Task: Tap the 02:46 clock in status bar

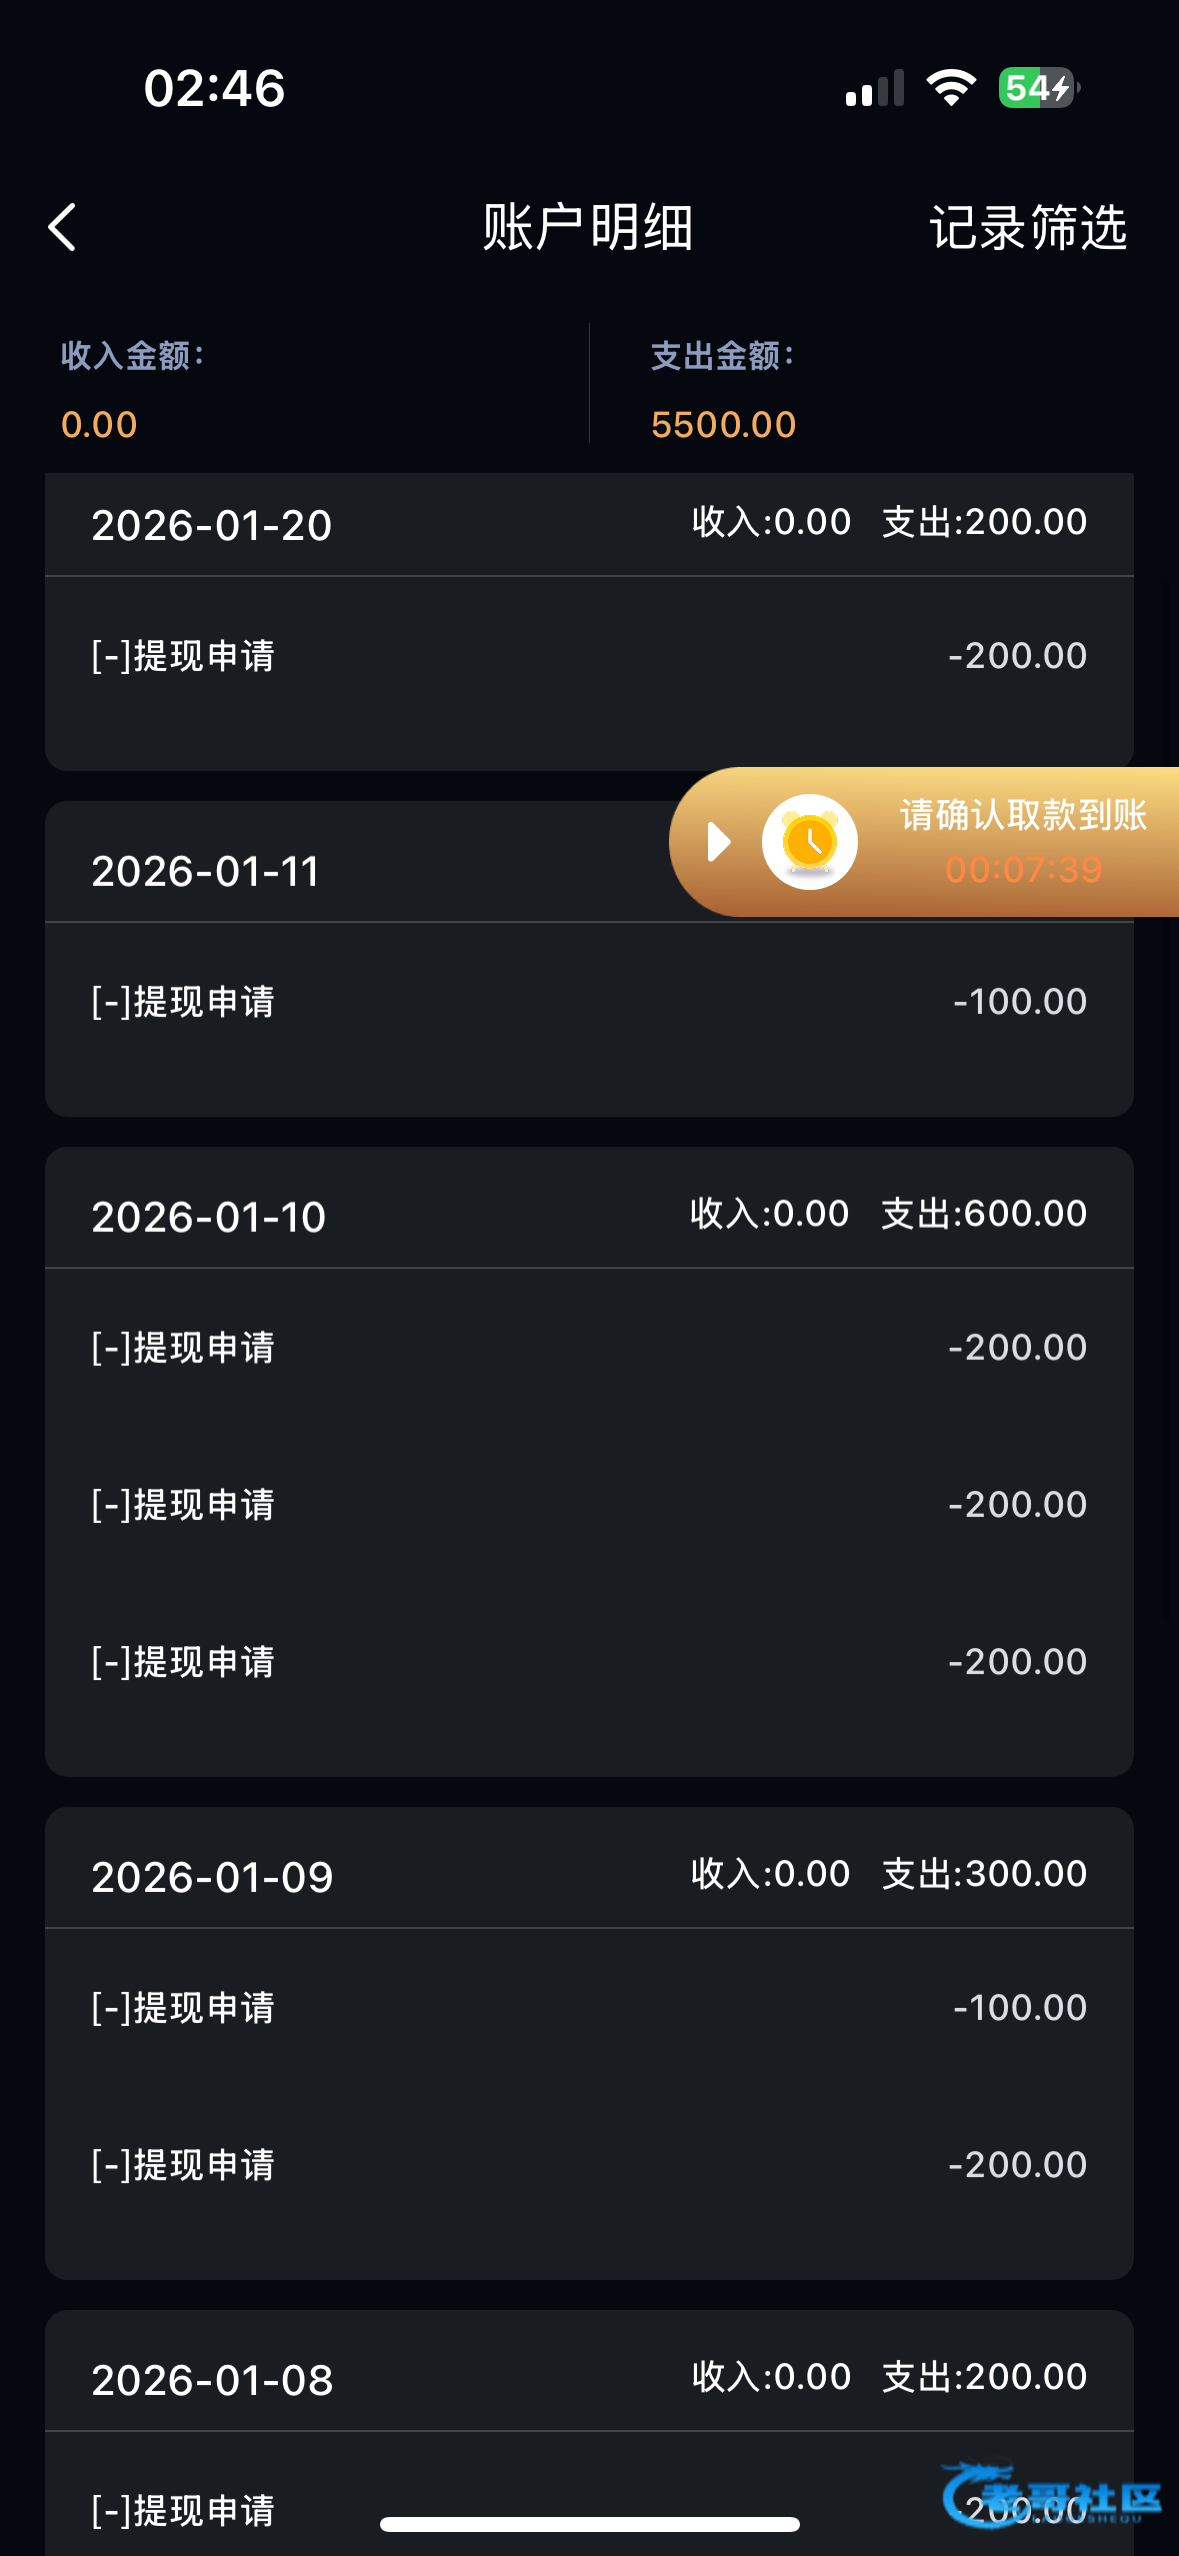Action: click(214, 88)
